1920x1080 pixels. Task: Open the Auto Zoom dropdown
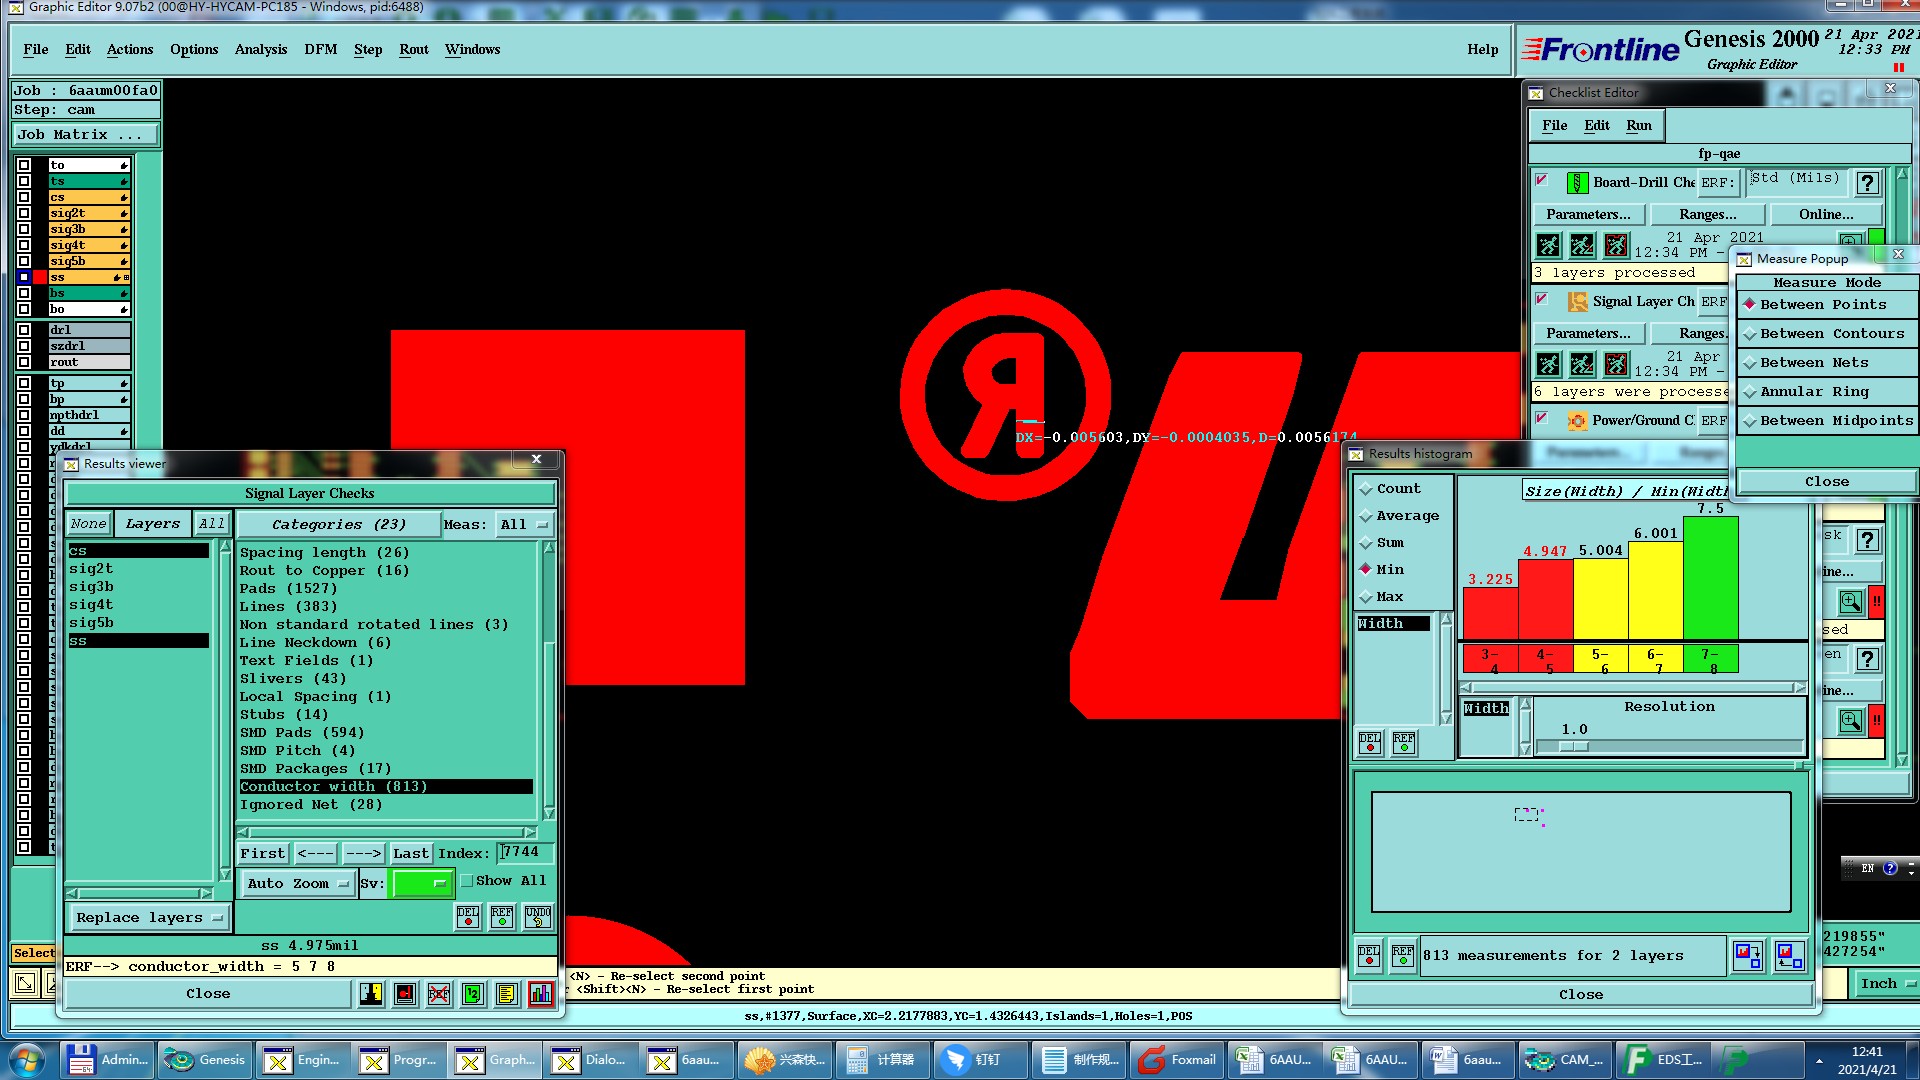click(298, 884)
